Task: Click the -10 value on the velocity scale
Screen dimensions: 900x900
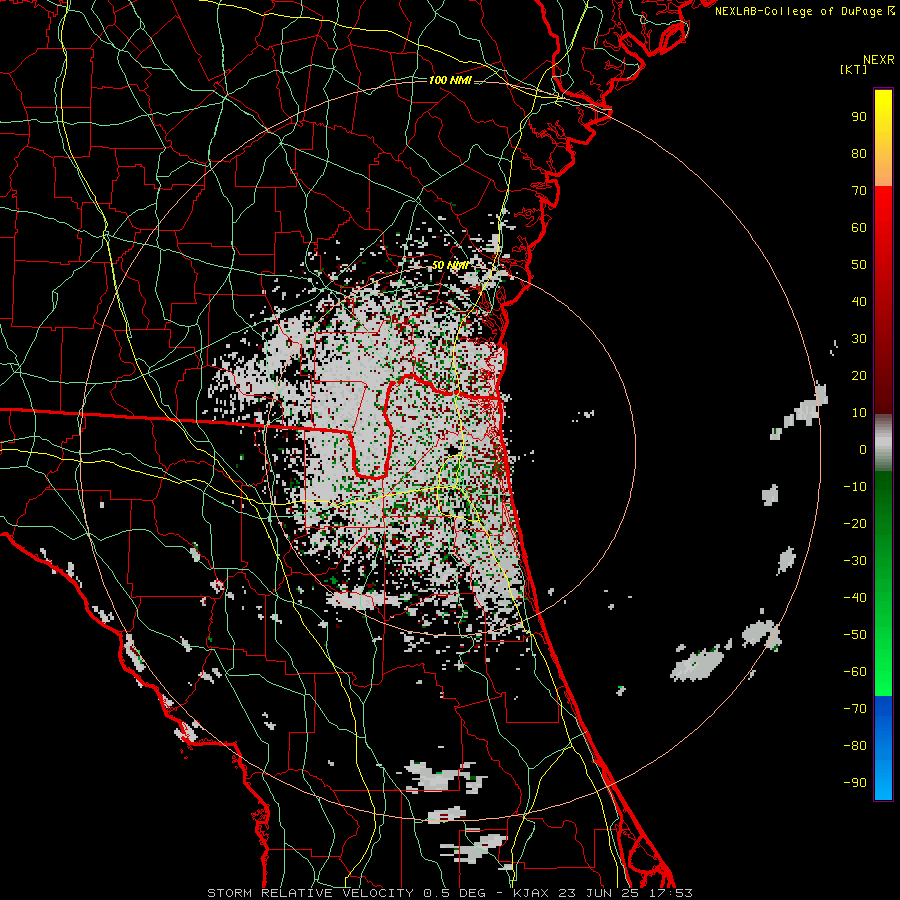Action: [x=855, y=487]
